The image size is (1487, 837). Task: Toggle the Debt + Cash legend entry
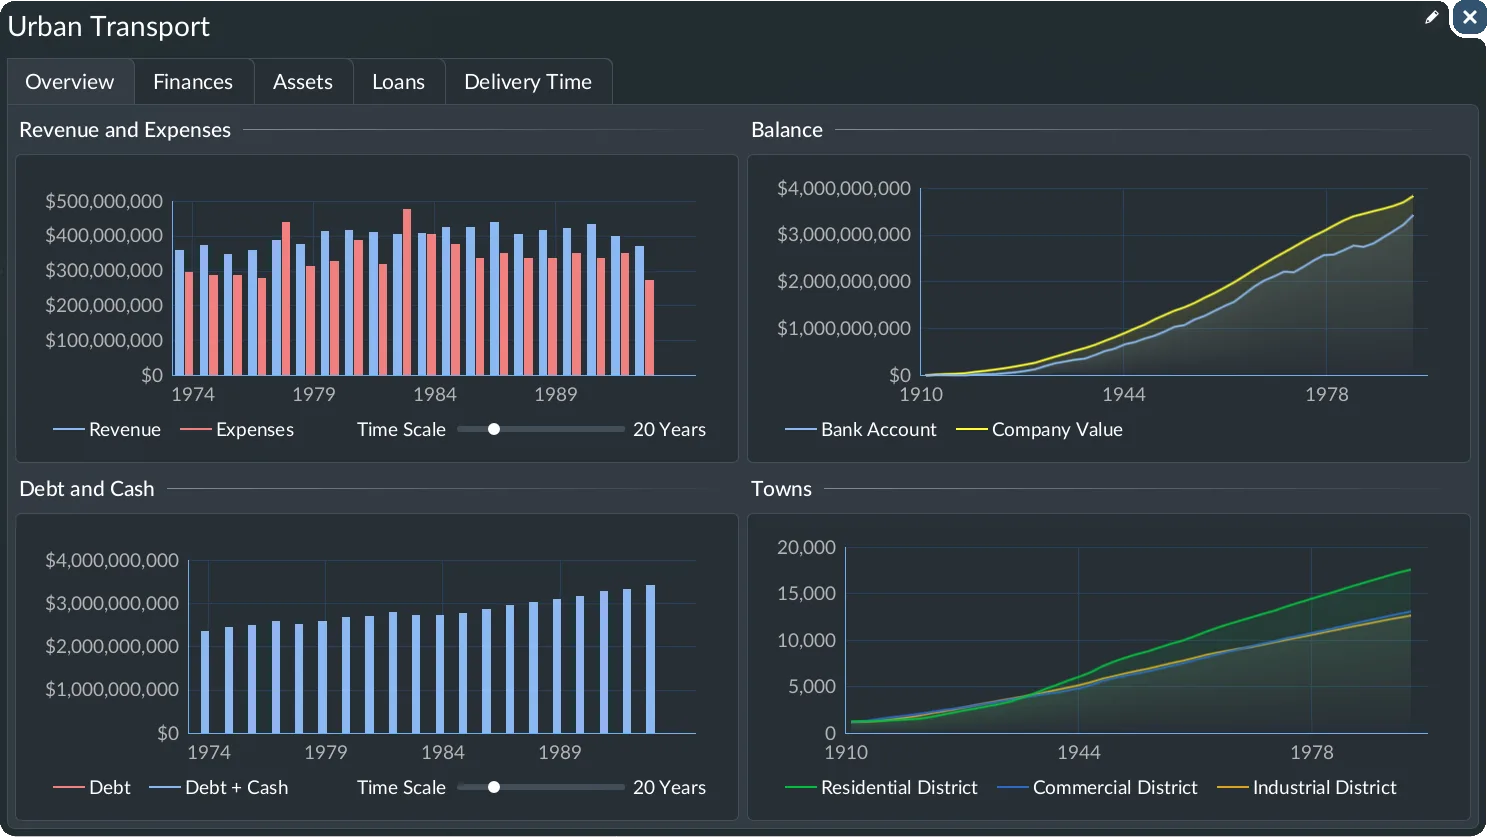219,787
